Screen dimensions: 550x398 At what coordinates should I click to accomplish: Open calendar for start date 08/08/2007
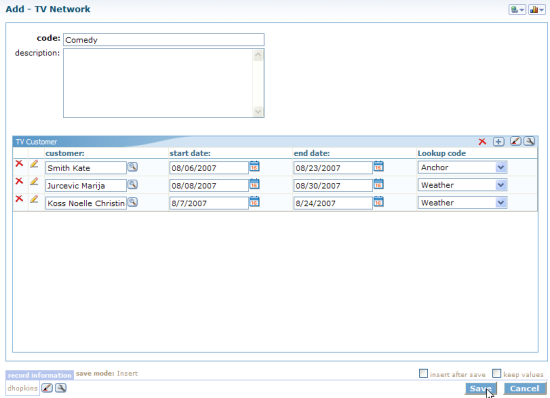(x=254, y=184)
